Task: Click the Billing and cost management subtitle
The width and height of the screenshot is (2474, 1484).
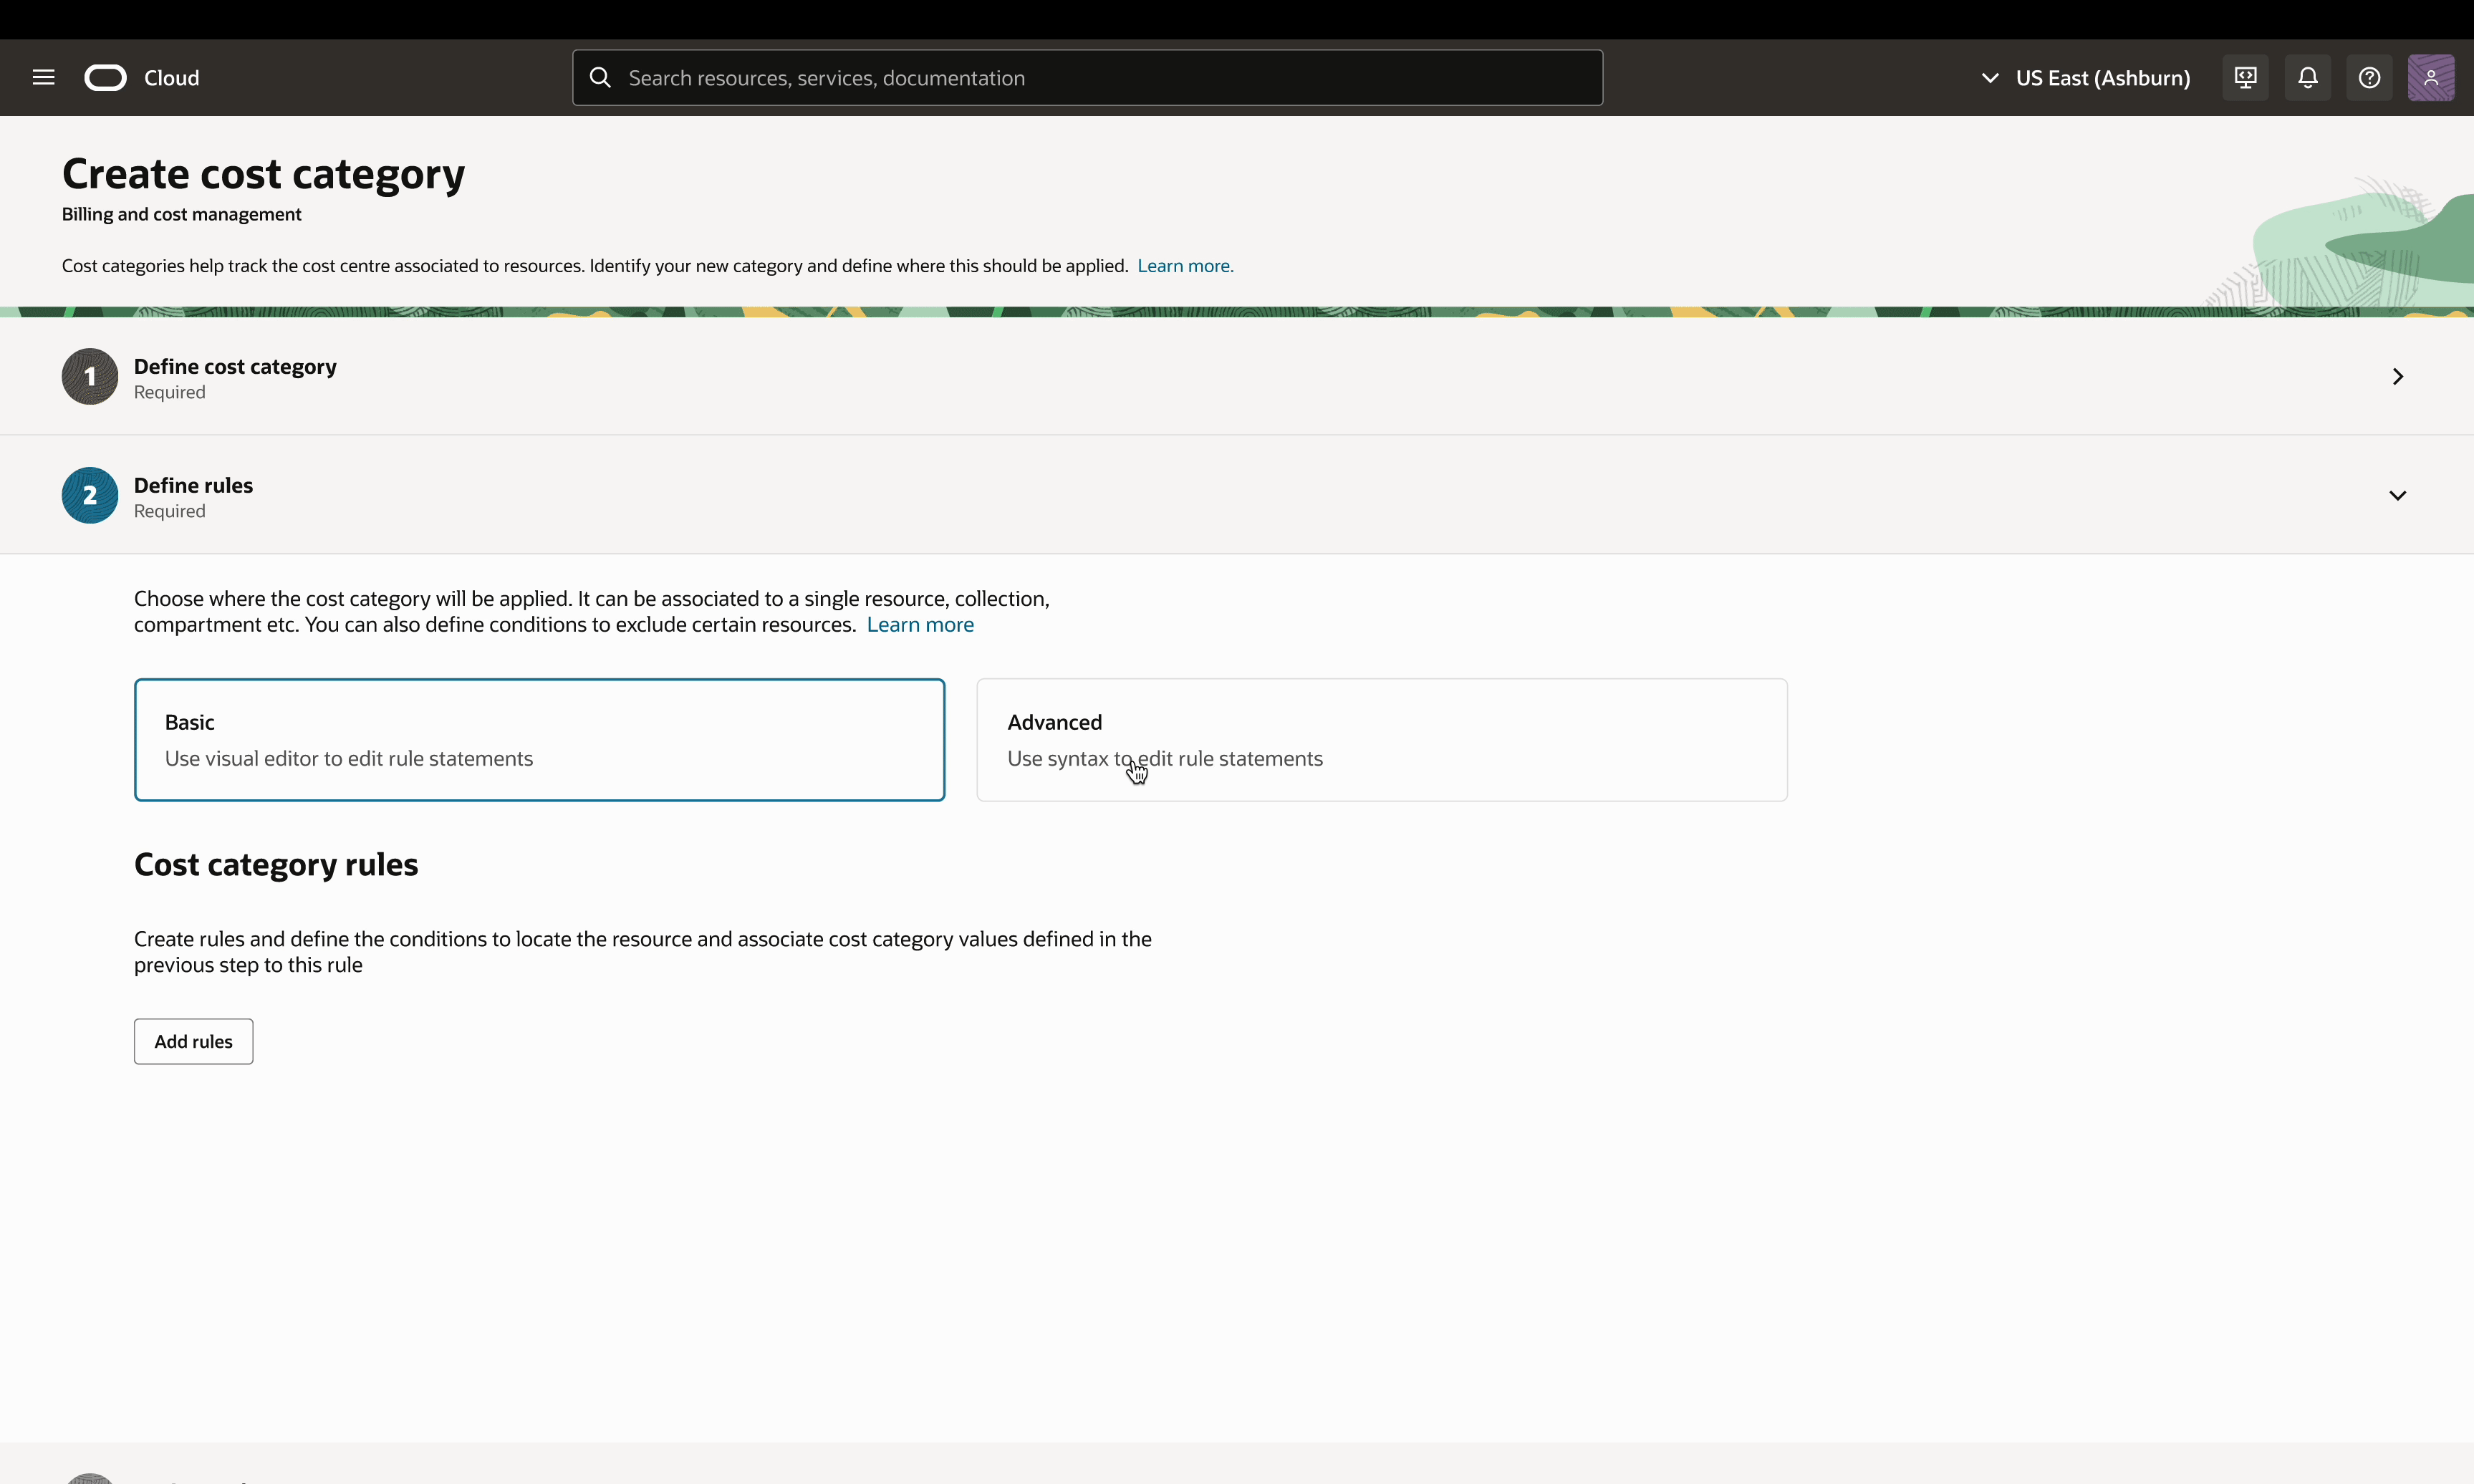Action: coord(181,214)
